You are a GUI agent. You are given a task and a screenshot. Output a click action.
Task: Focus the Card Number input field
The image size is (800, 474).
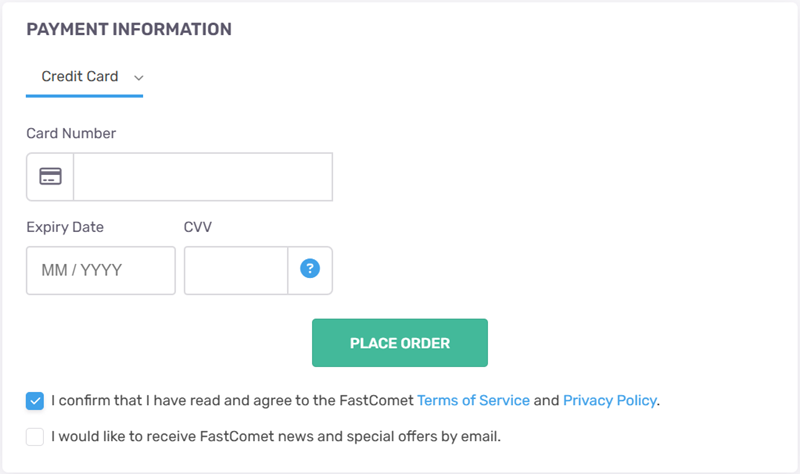pos(203,177)
